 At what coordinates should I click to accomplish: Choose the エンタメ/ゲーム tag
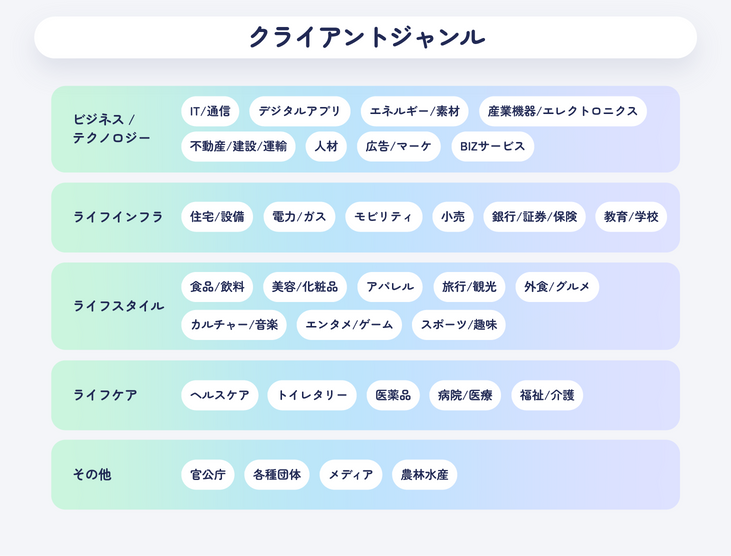click(x=349, y=325)
